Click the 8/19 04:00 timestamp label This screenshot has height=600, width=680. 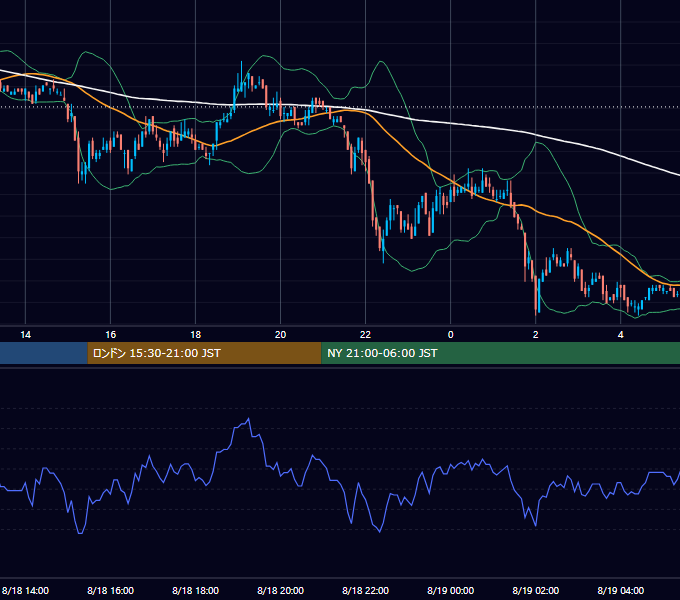click(621, 590)
